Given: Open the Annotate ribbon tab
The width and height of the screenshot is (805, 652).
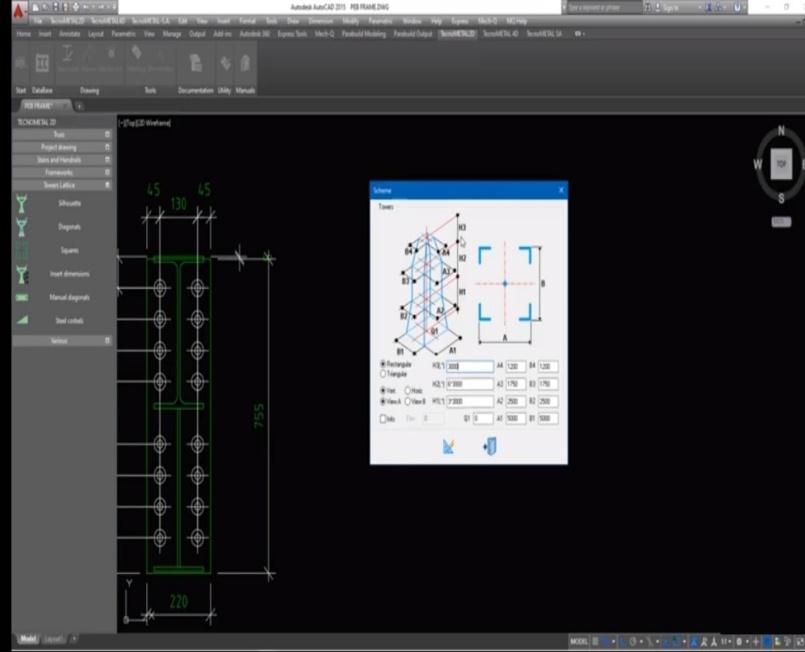Looking at the screenshot, I should [x=70, y=34].
